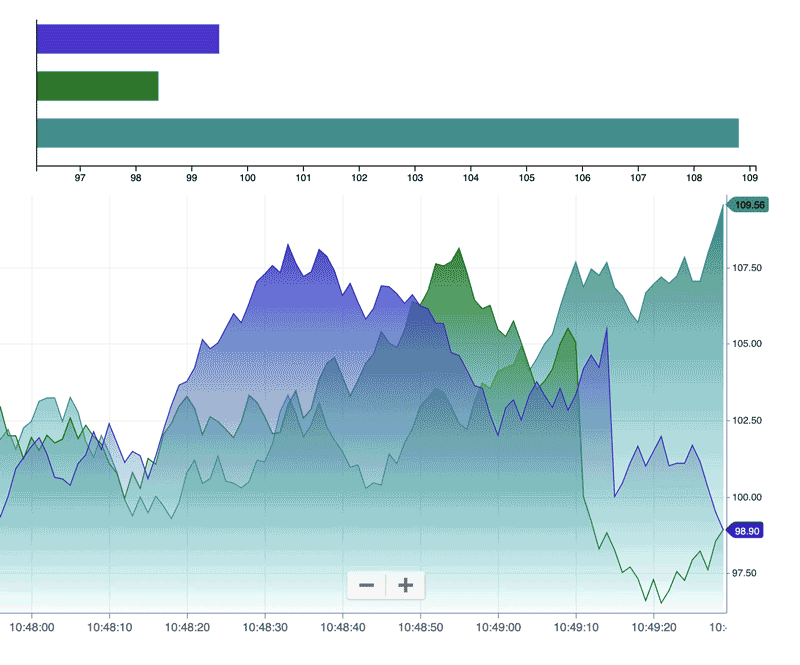
Task: Select the dark green bar in the bar chart
Action: (x=98, y=86)
